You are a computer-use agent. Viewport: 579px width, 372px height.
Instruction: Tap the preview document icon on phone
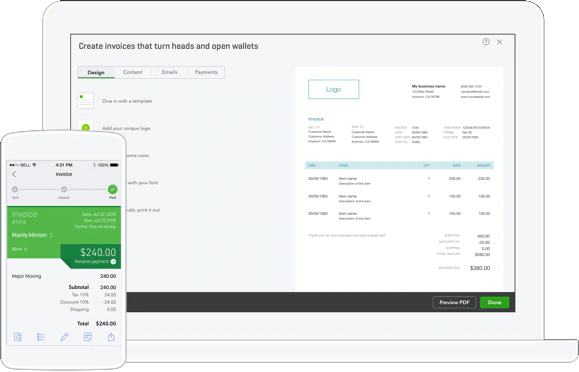pyautogui.click(x=18, y=337)
